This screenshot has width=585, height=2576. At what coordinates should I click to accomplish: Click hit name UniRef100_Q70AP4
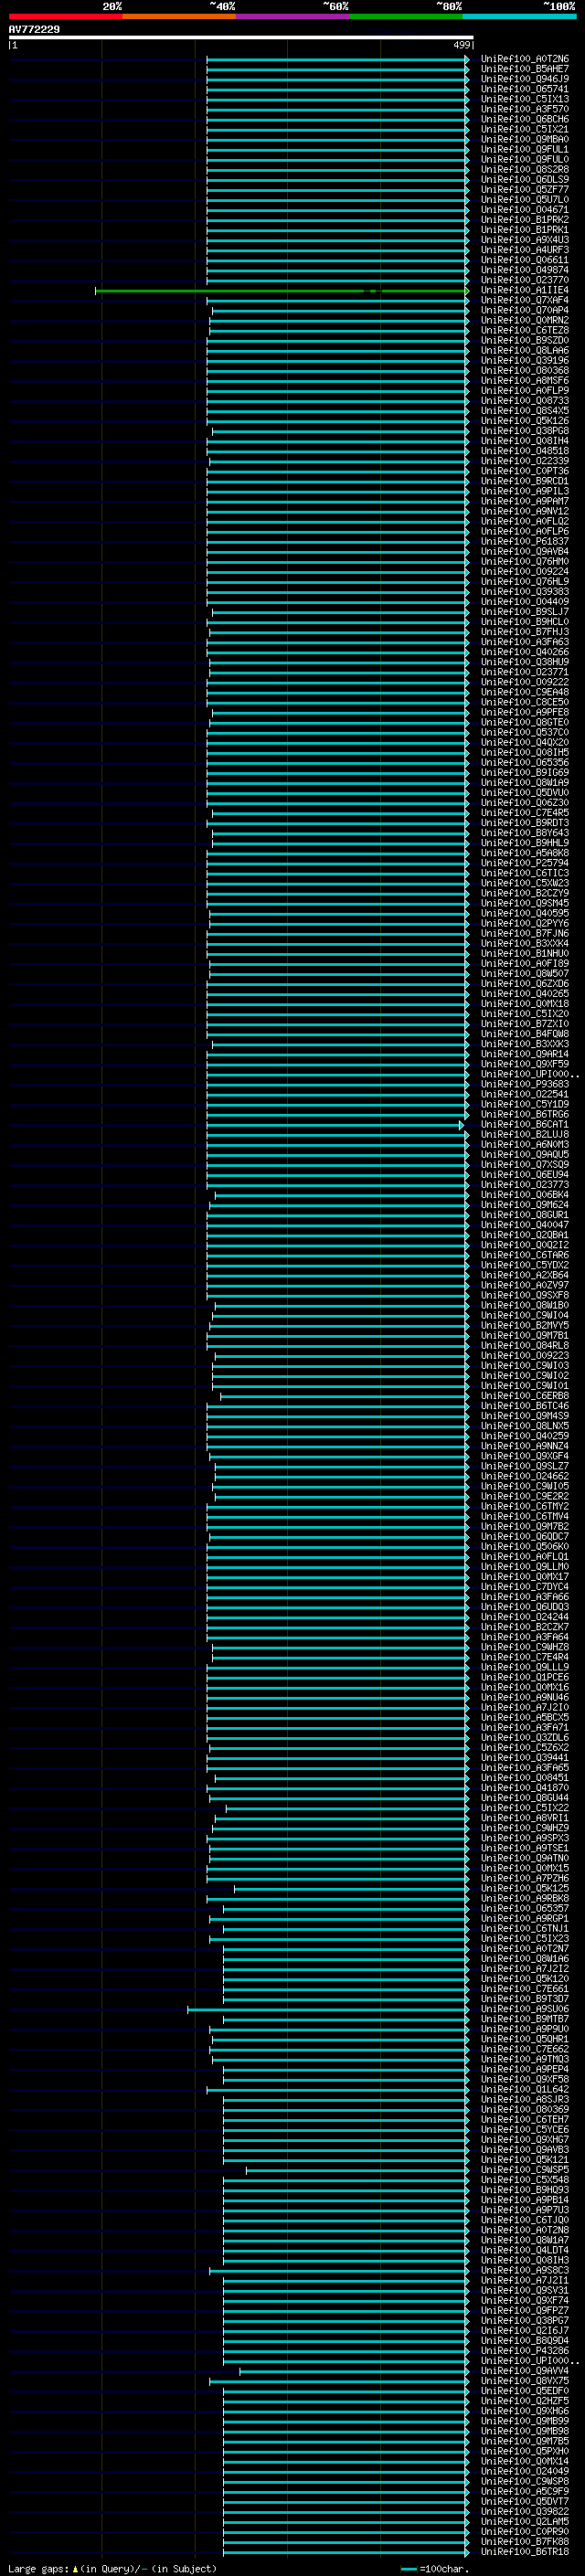tap(524, 310)
